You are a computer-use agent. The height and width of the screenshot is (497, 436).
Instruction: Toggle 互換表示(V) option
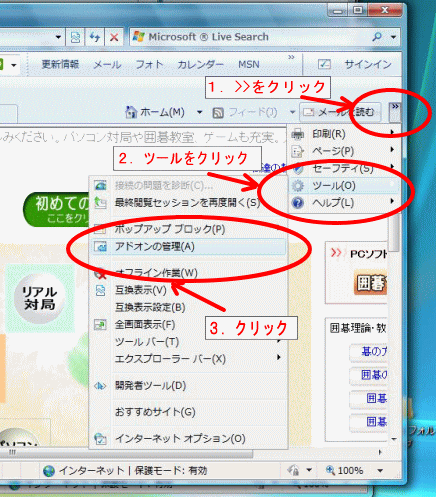(188, 290)
